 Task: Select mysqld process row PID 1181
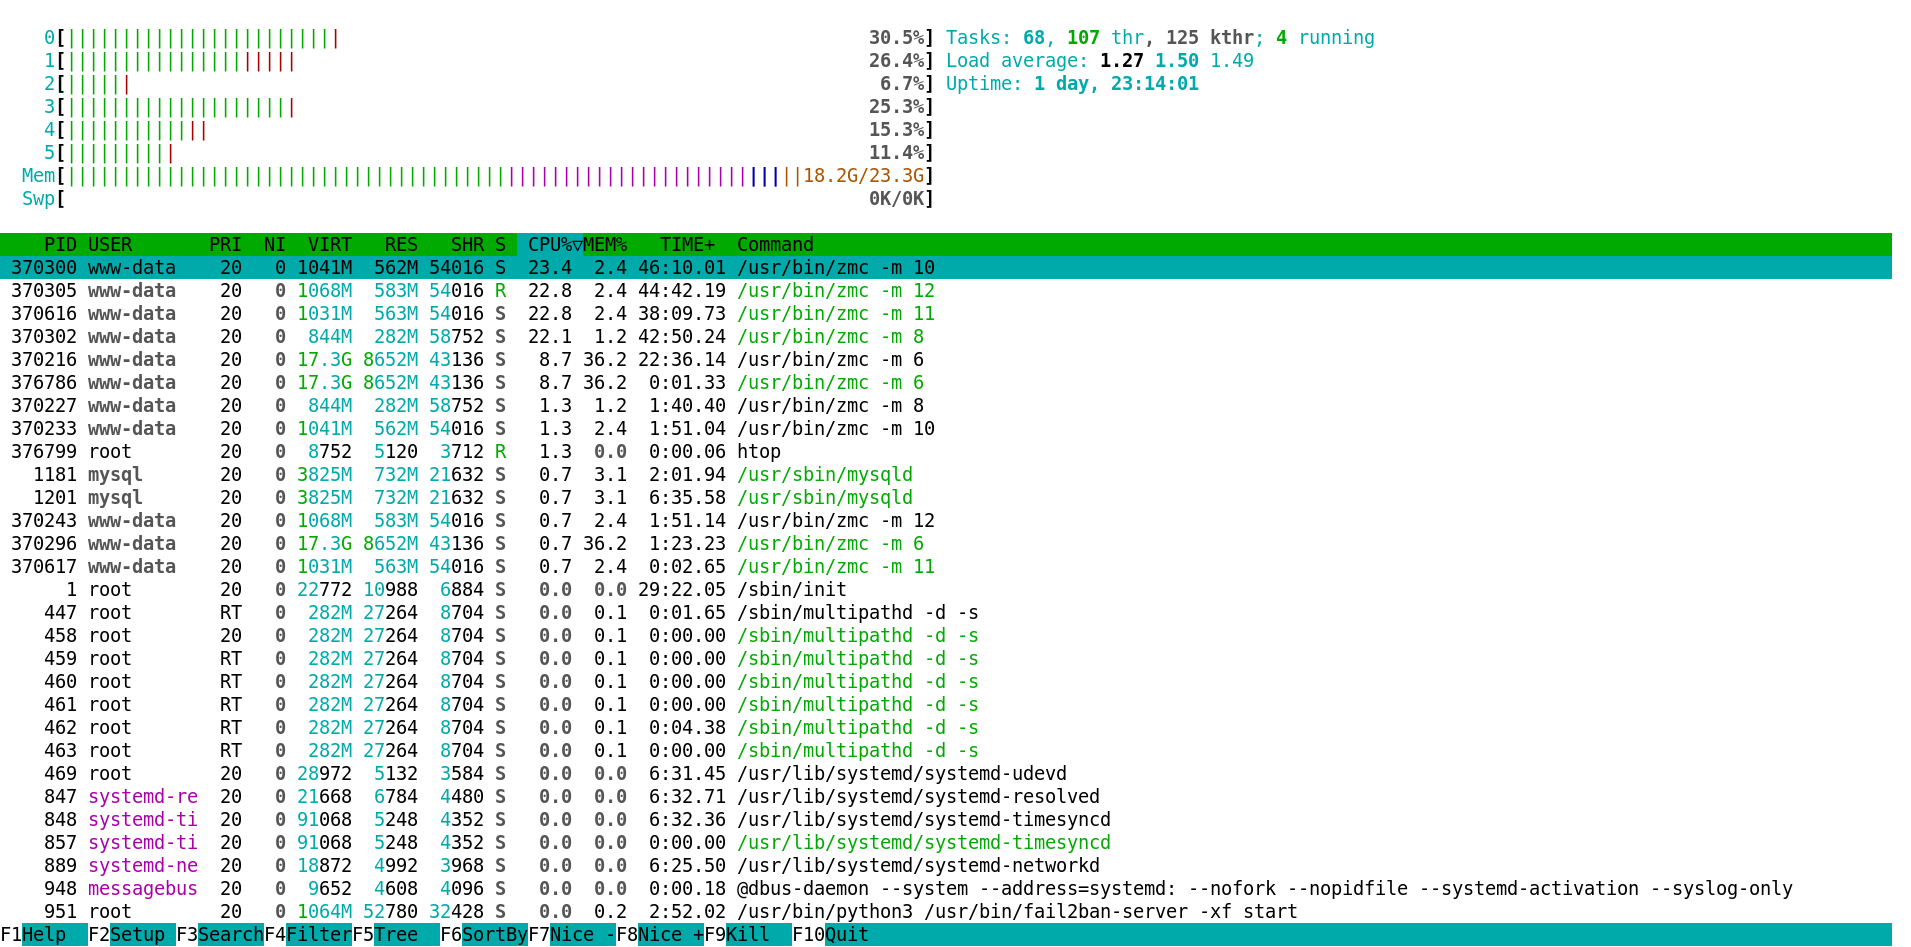click(946, 475)
